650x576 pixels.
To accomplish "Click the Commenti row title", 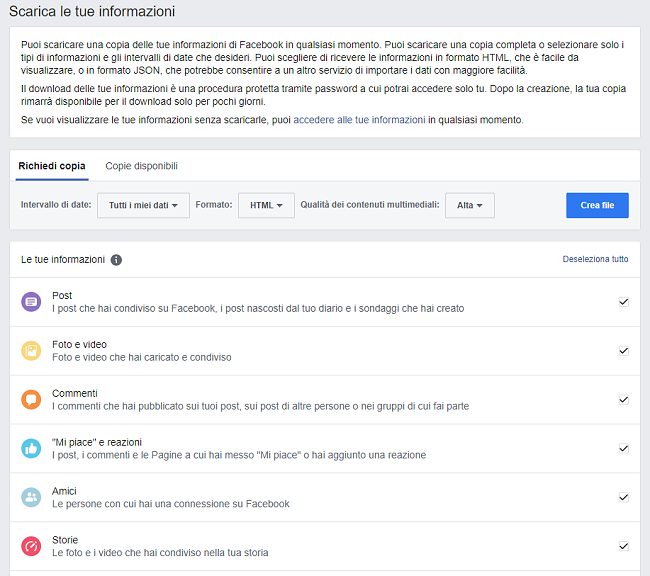I will tap(75, 393).
